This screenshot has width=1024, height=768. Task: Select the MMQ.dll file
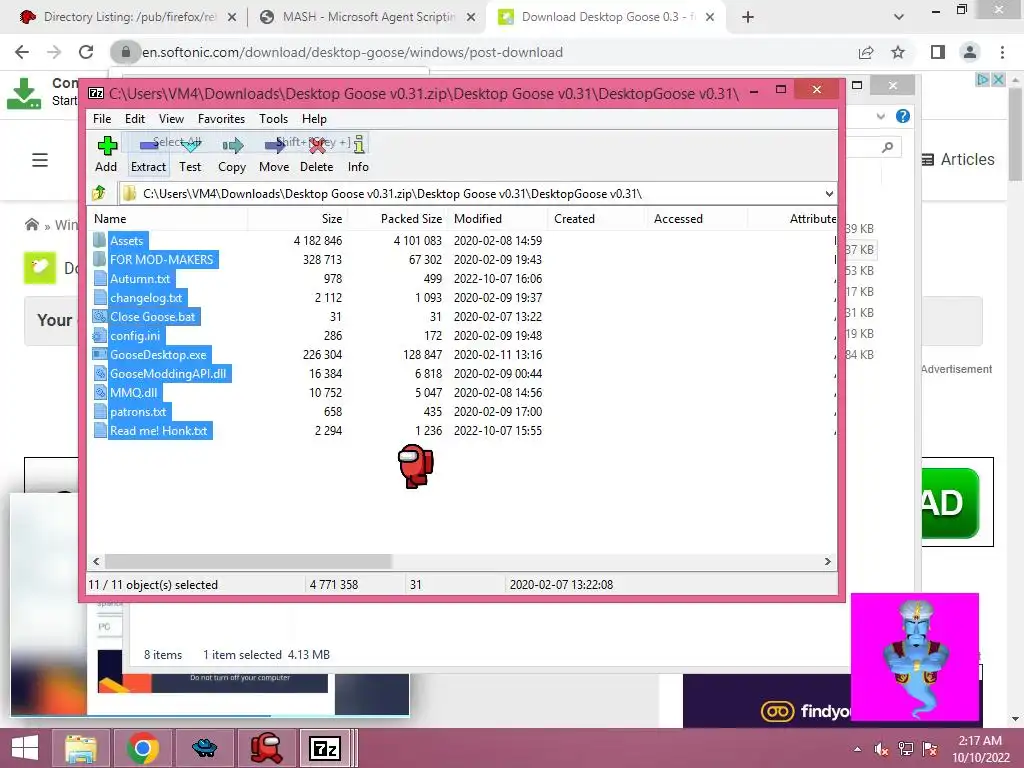(x=134, y=392)
